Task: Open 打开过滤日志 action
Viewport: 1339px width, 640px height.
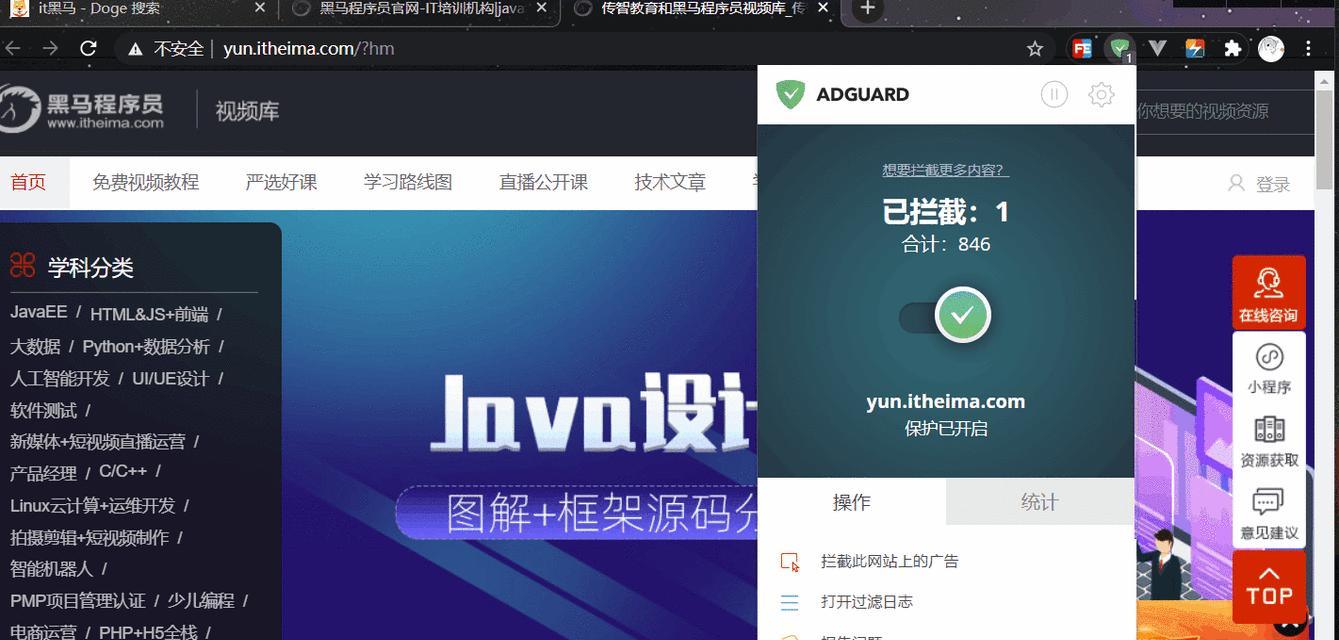Action: [x=867, y=602]
